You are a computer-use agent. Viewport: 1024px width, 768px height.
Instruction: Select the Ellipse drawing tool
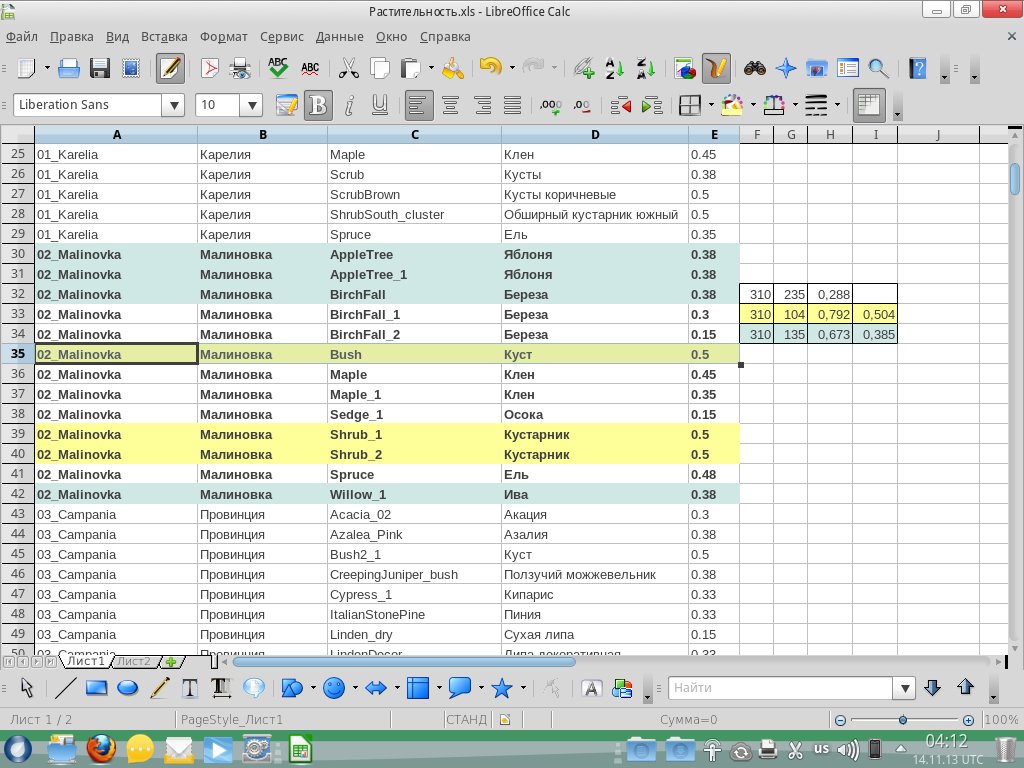click(128, 688)
